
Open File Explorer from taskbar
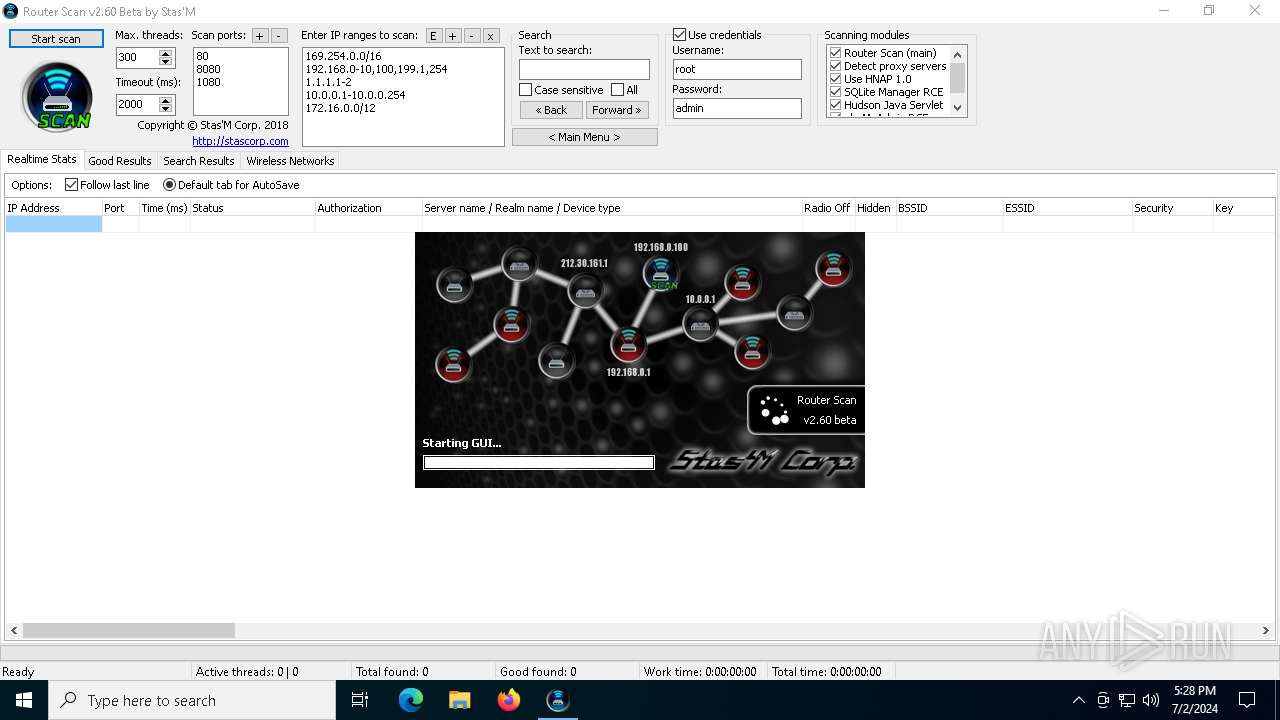coord(460,700)
